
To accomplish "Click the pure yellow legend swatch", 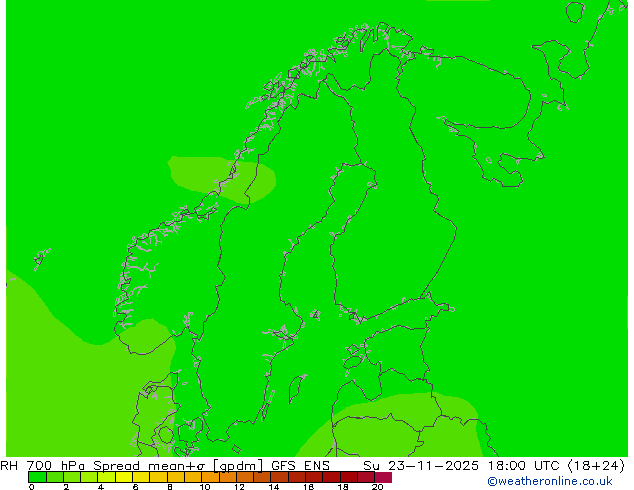I will tap(124, 477).
